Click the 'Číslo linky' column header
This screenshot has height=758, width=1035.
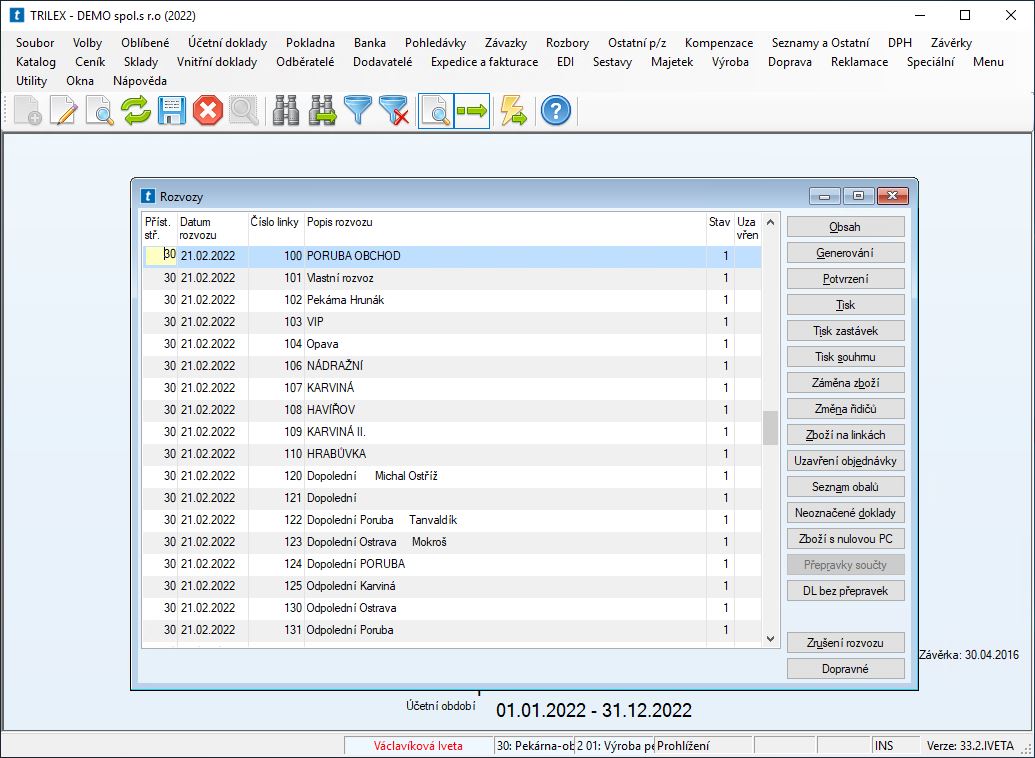pyautogui.click(x=276, y=228)
